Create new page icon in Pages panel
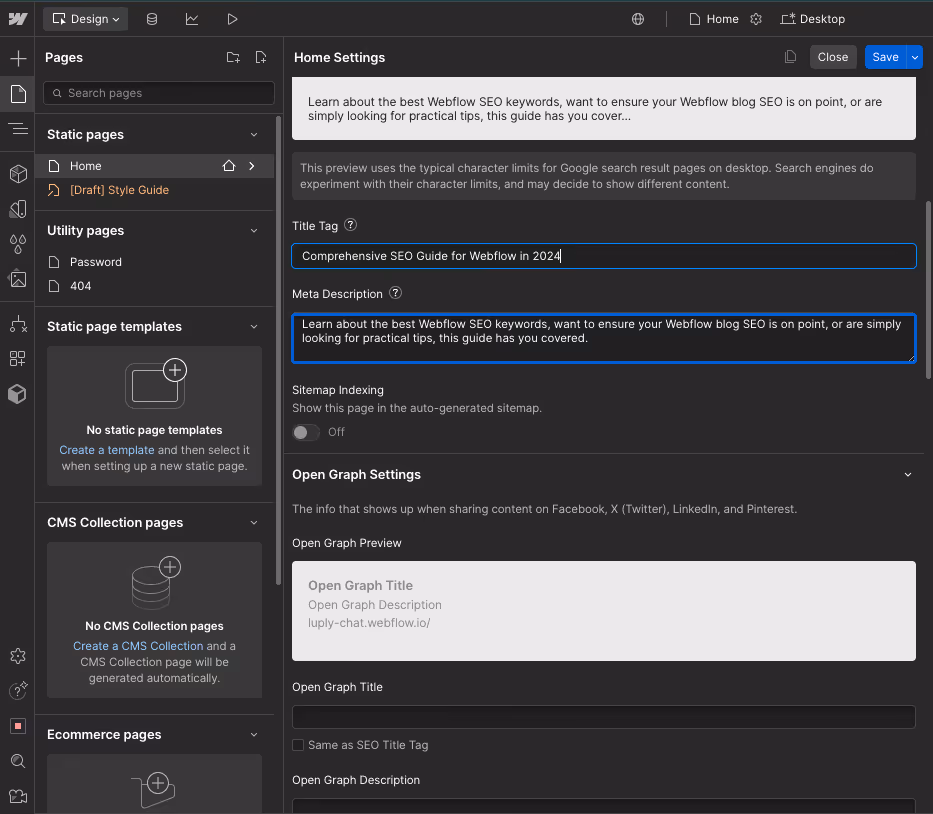Screen dimensions: 933x814 pos(261,57)
